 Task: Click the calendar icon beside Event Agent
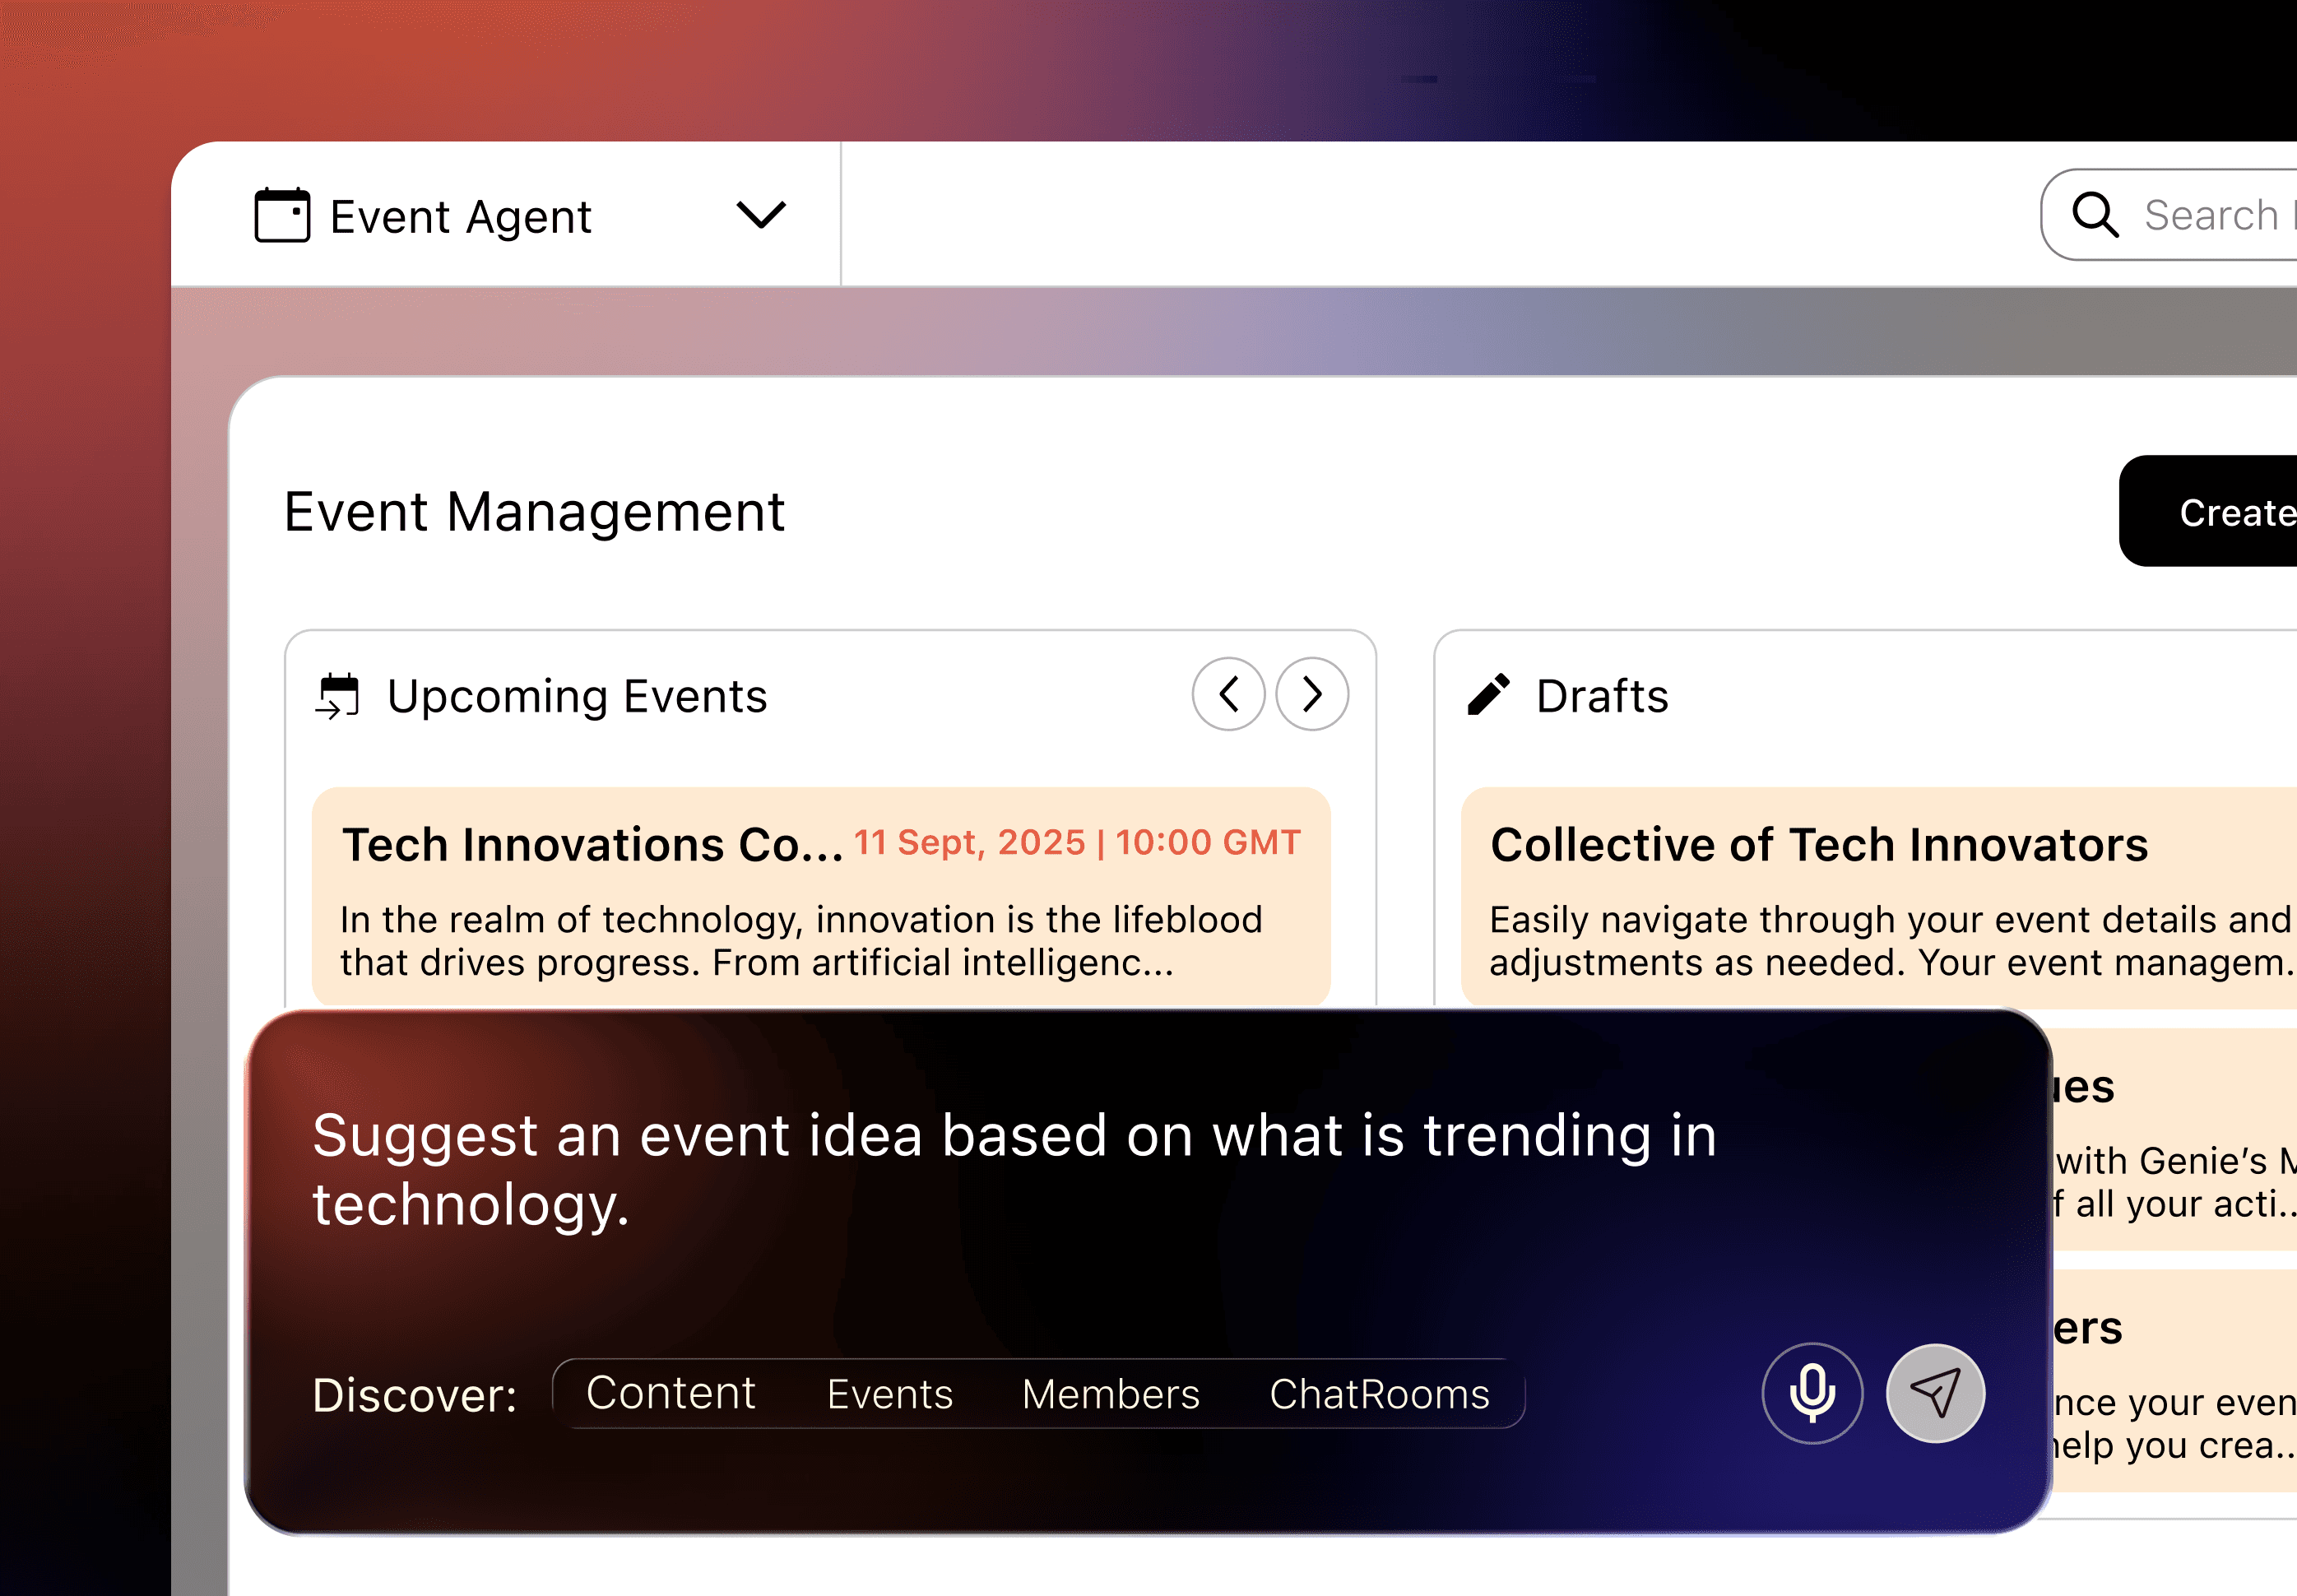click(x=282, y=215)
